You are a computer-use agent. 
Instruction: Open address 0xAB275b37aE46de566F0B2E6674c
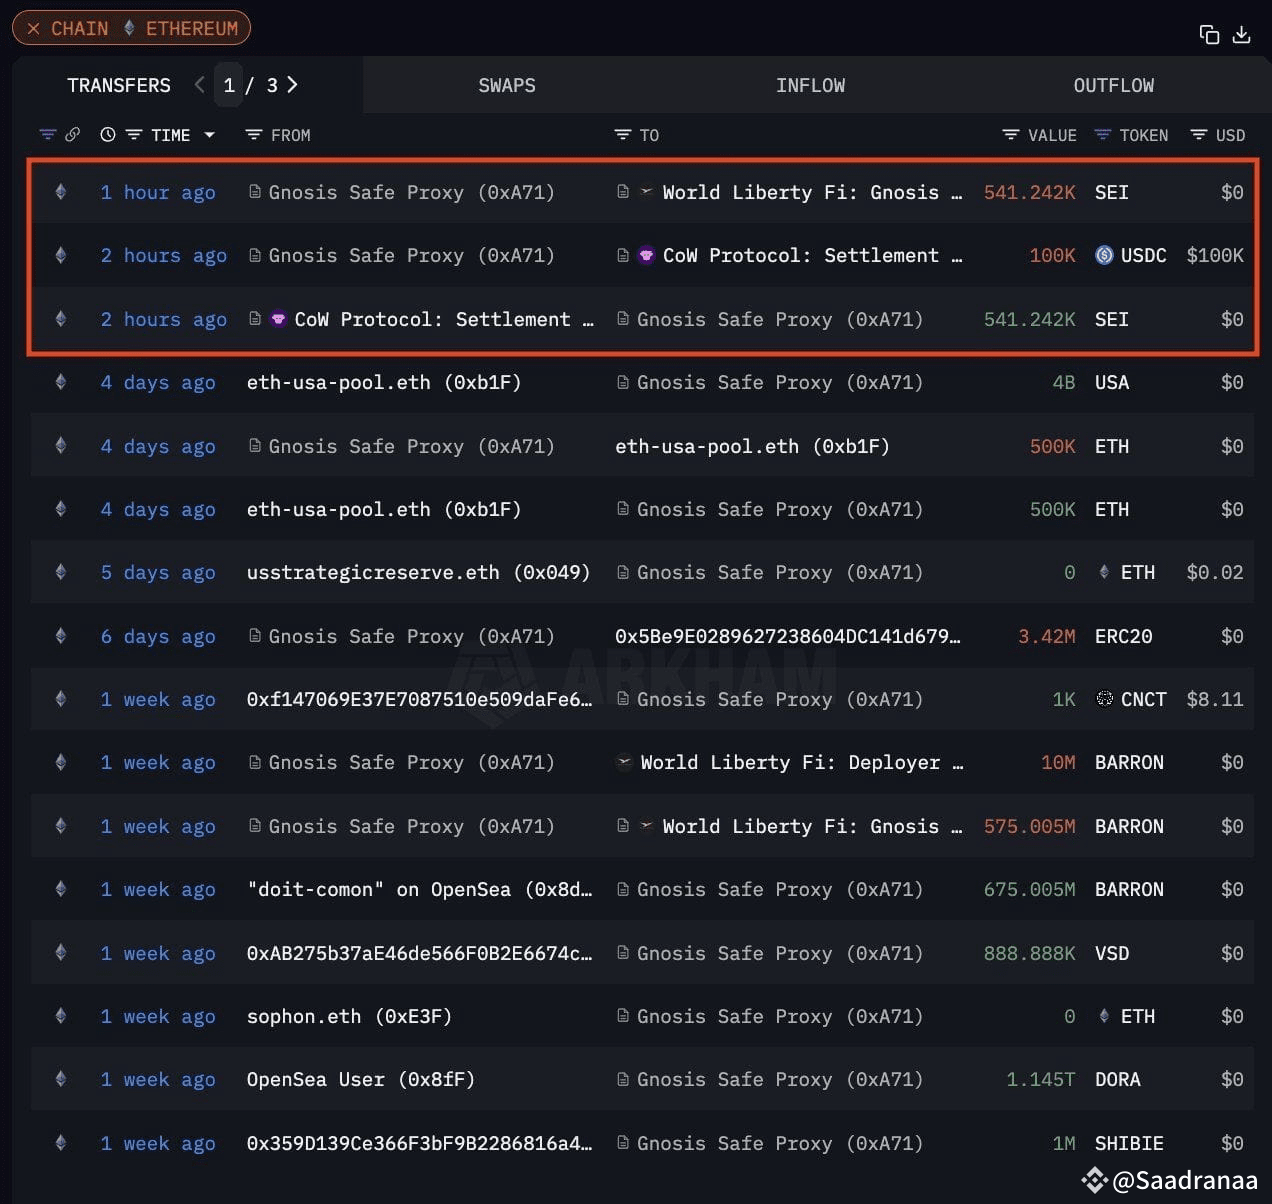click(420, 953)
